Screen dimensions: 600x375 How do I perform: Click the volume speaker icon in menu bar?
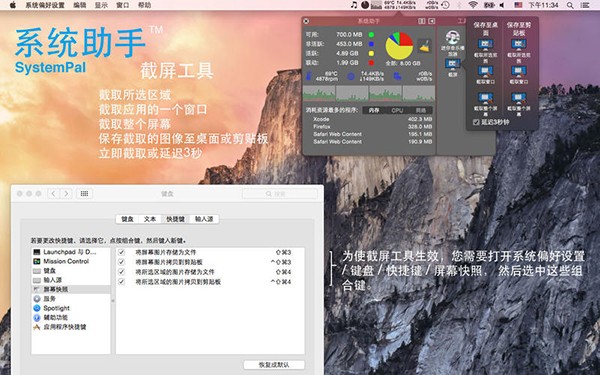coord(502,5)
